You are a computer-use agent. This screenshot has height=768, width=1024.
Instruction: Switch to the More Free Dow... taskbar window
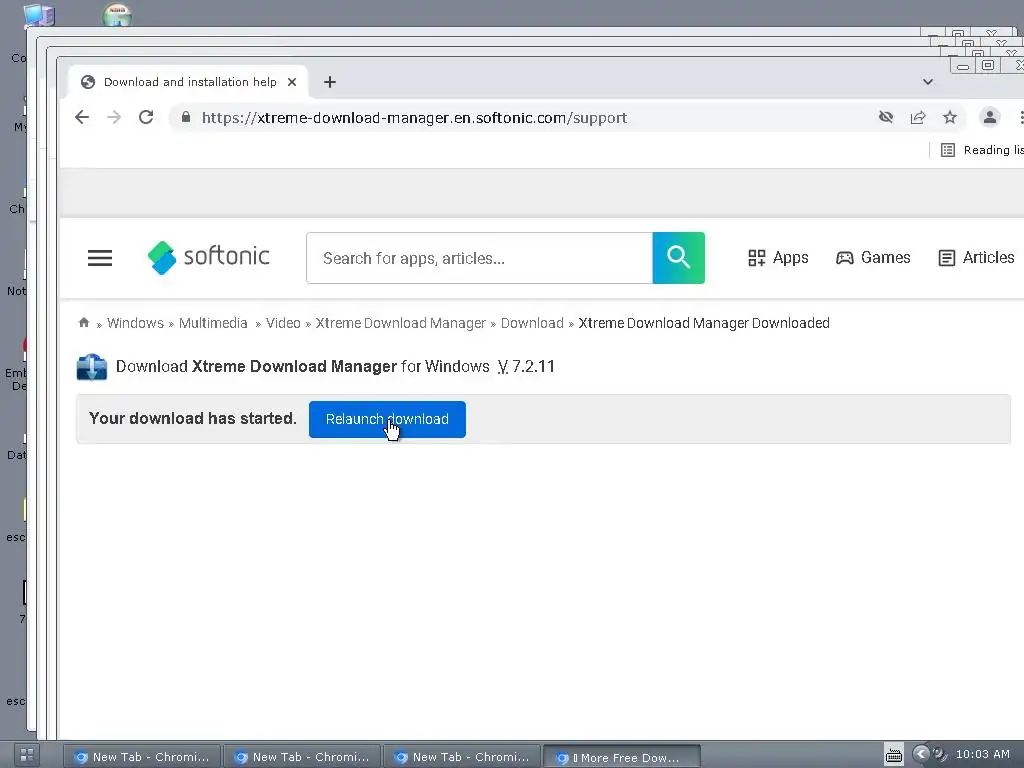(x=622, y=758)
